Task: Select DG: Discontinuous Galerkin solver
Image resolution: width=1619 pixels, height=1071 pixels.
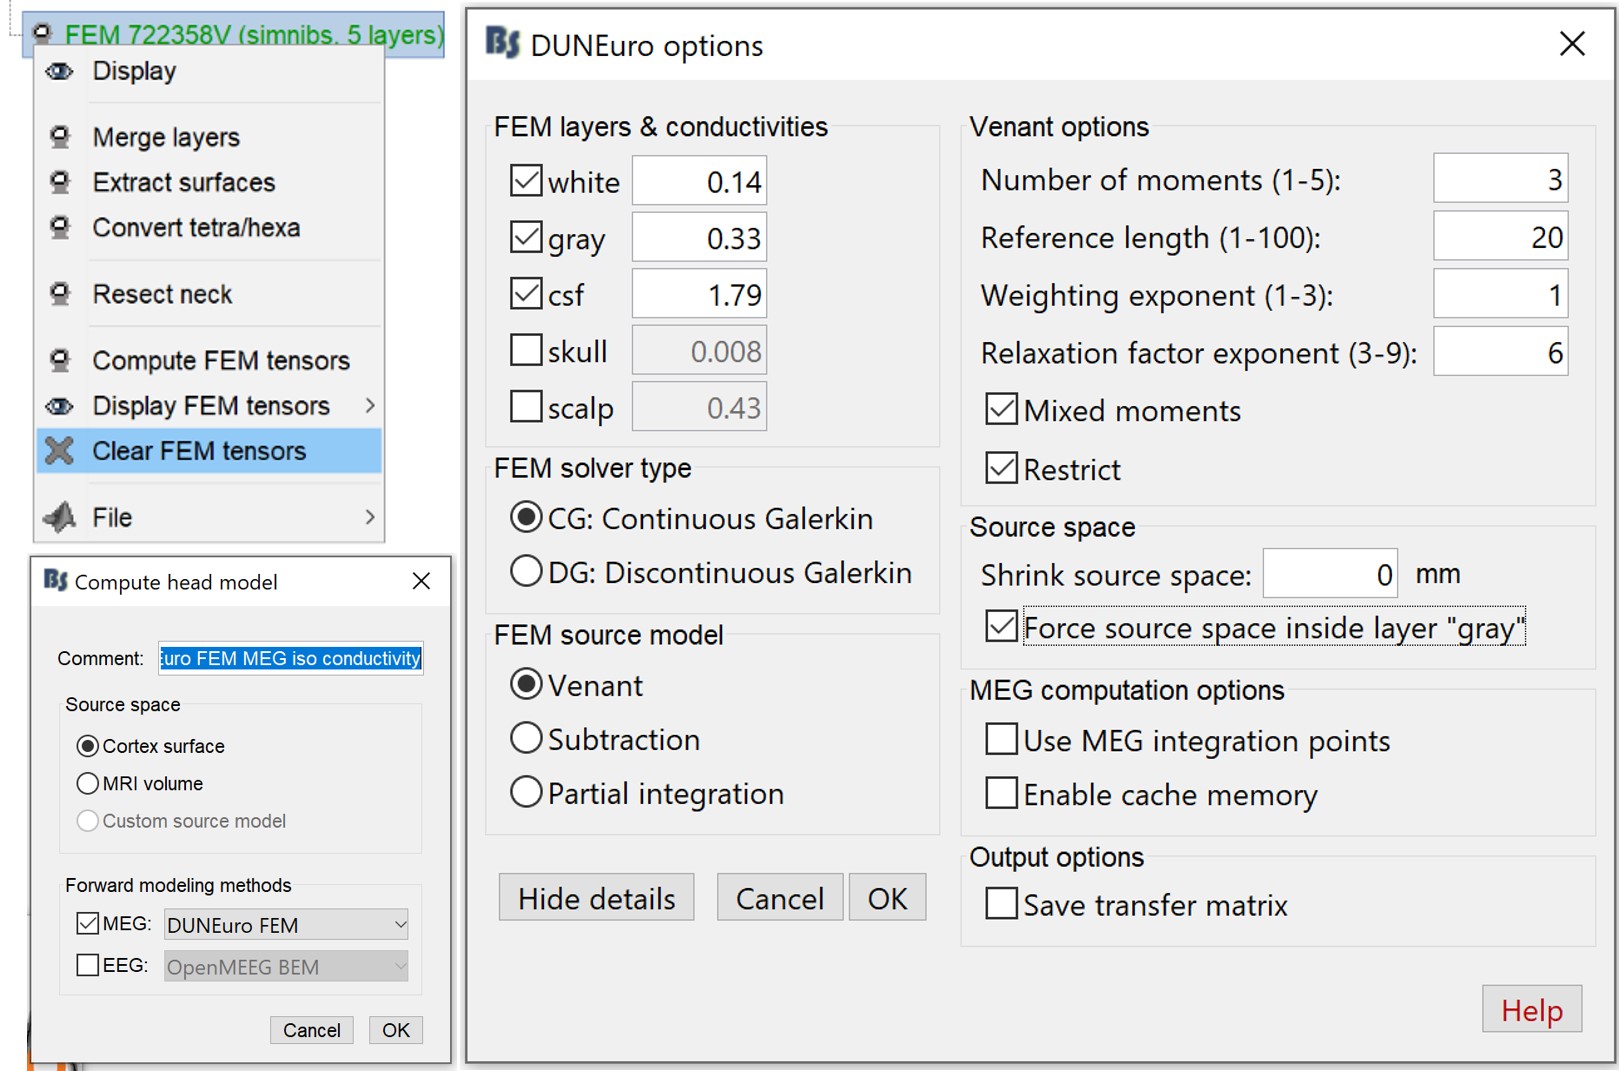Action: pos(526,572)
